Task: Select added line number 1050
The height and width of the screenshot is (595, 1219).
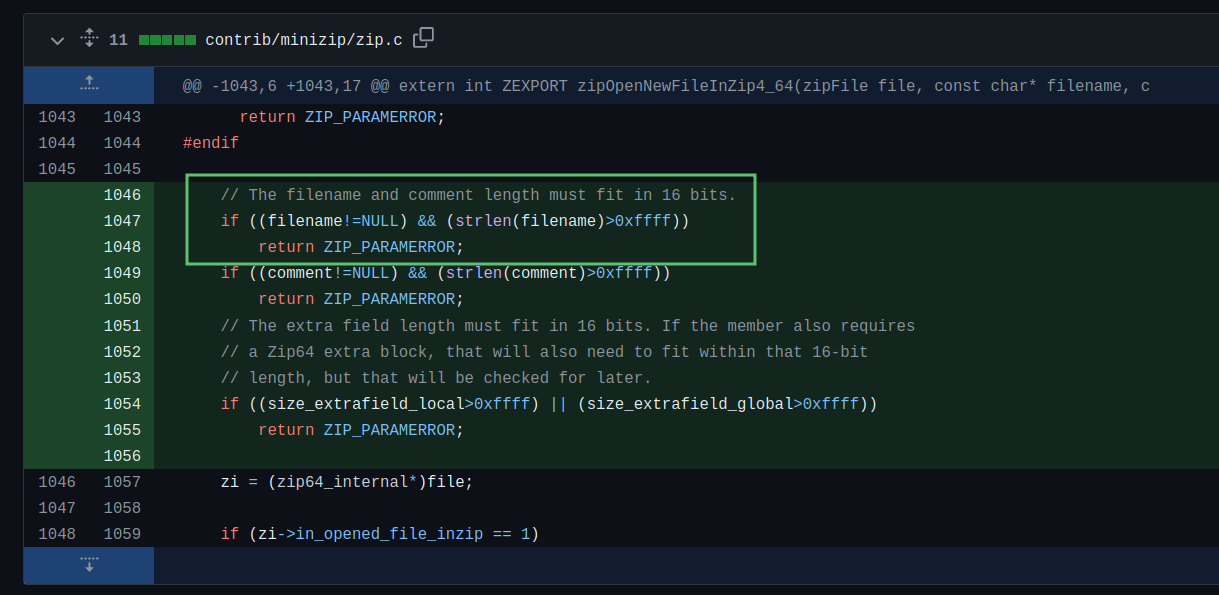Action: tap(122, 299)
